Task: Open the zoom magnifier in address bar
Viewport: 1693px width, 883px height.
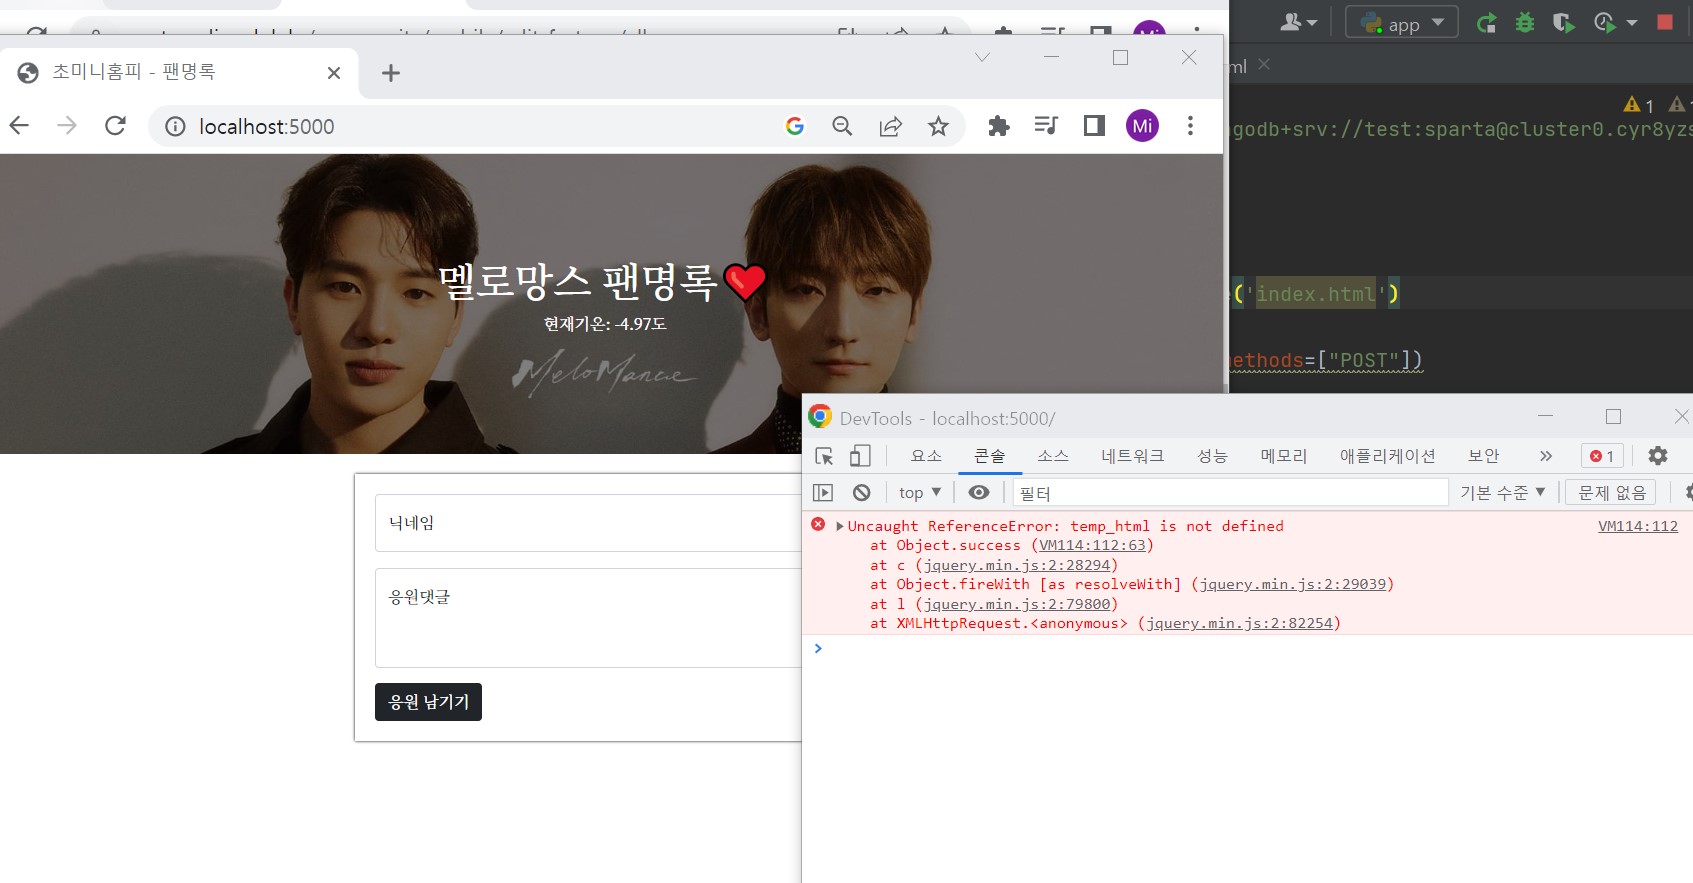Action: tap(842, 126)
